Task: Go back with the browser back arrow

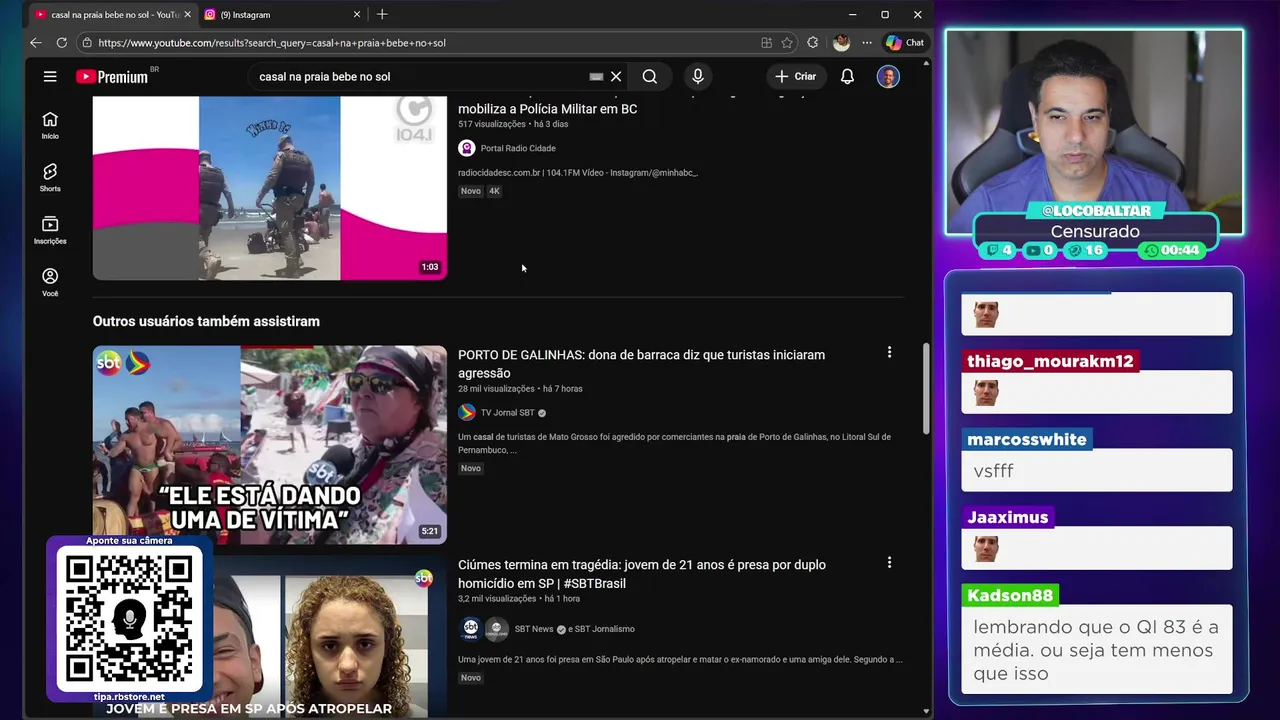Action: coord(36,43)
